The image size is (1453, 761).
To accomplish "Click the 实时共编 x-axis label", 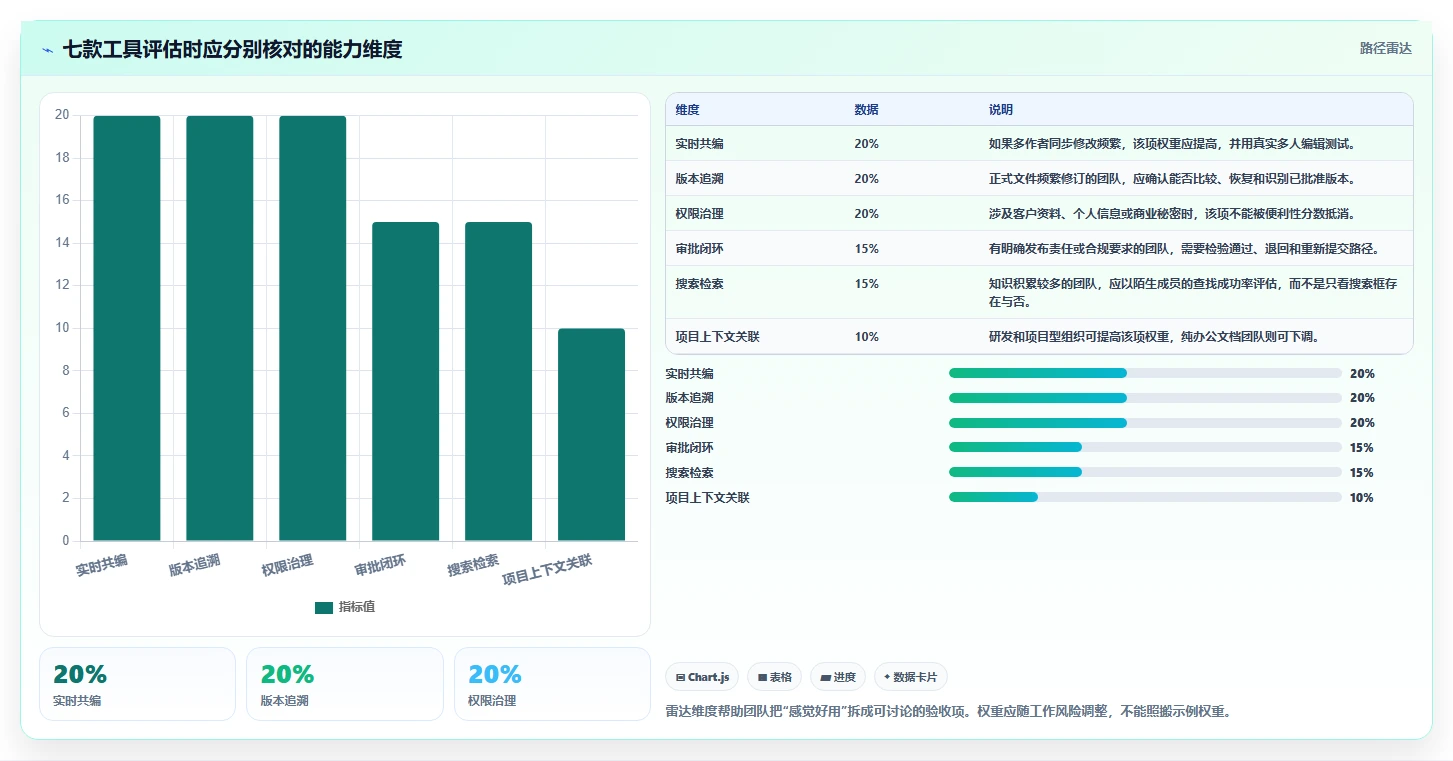I will pos(102,564).
